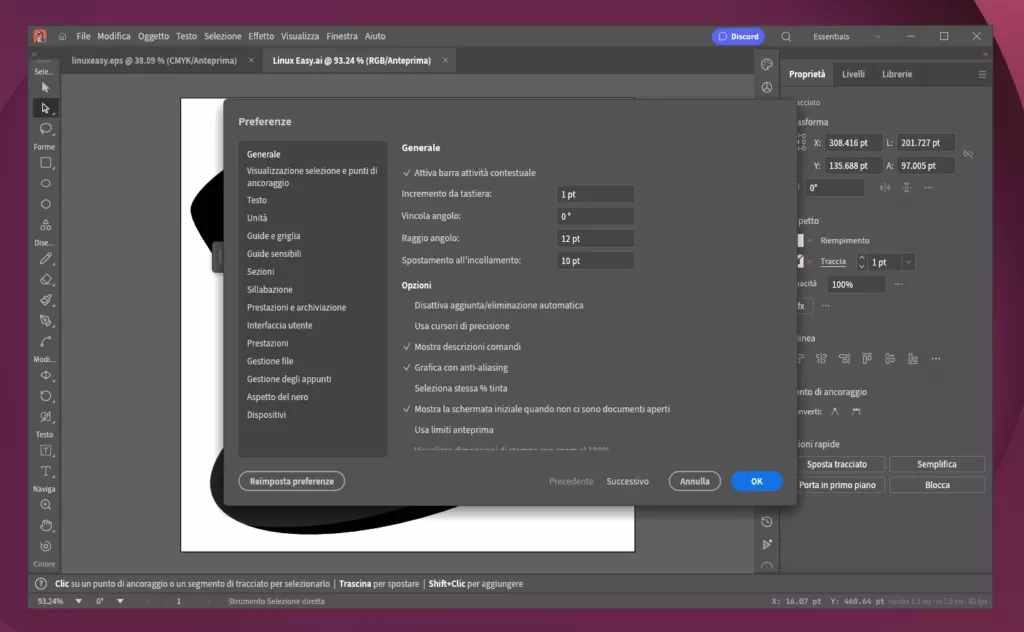Viewport: 1024px width, 632px height.
Task: Uncheck Mostra la schermata iniziale option
Action: [x=406, y=409]
